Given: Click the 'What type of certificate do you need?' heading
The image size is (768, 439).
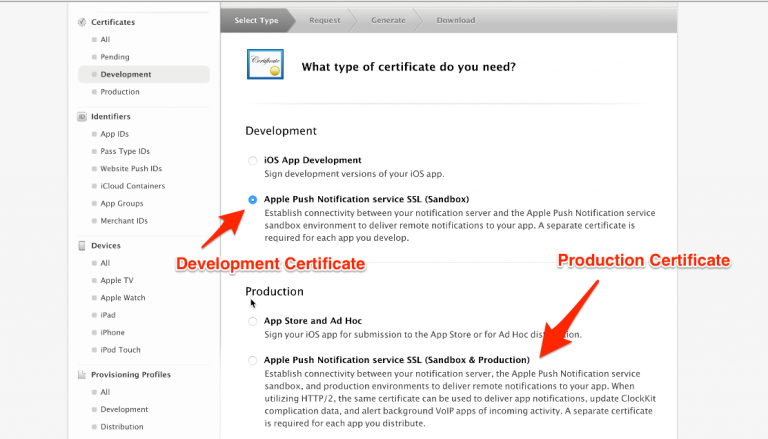Looking at the screenshot, I should point(408,67).
